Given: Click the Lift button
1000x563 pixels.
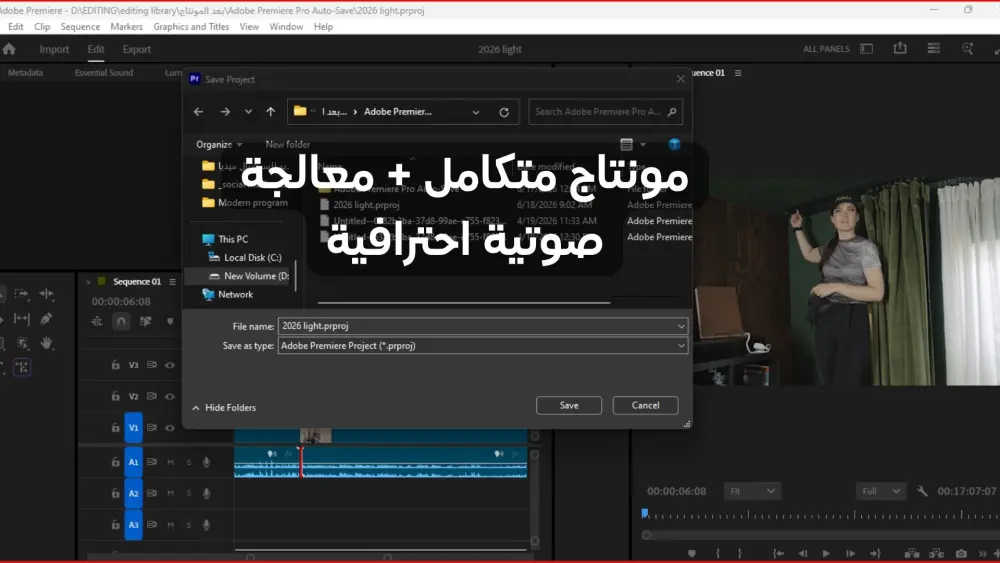Looking at the screenshot, I should click(912, 553).
